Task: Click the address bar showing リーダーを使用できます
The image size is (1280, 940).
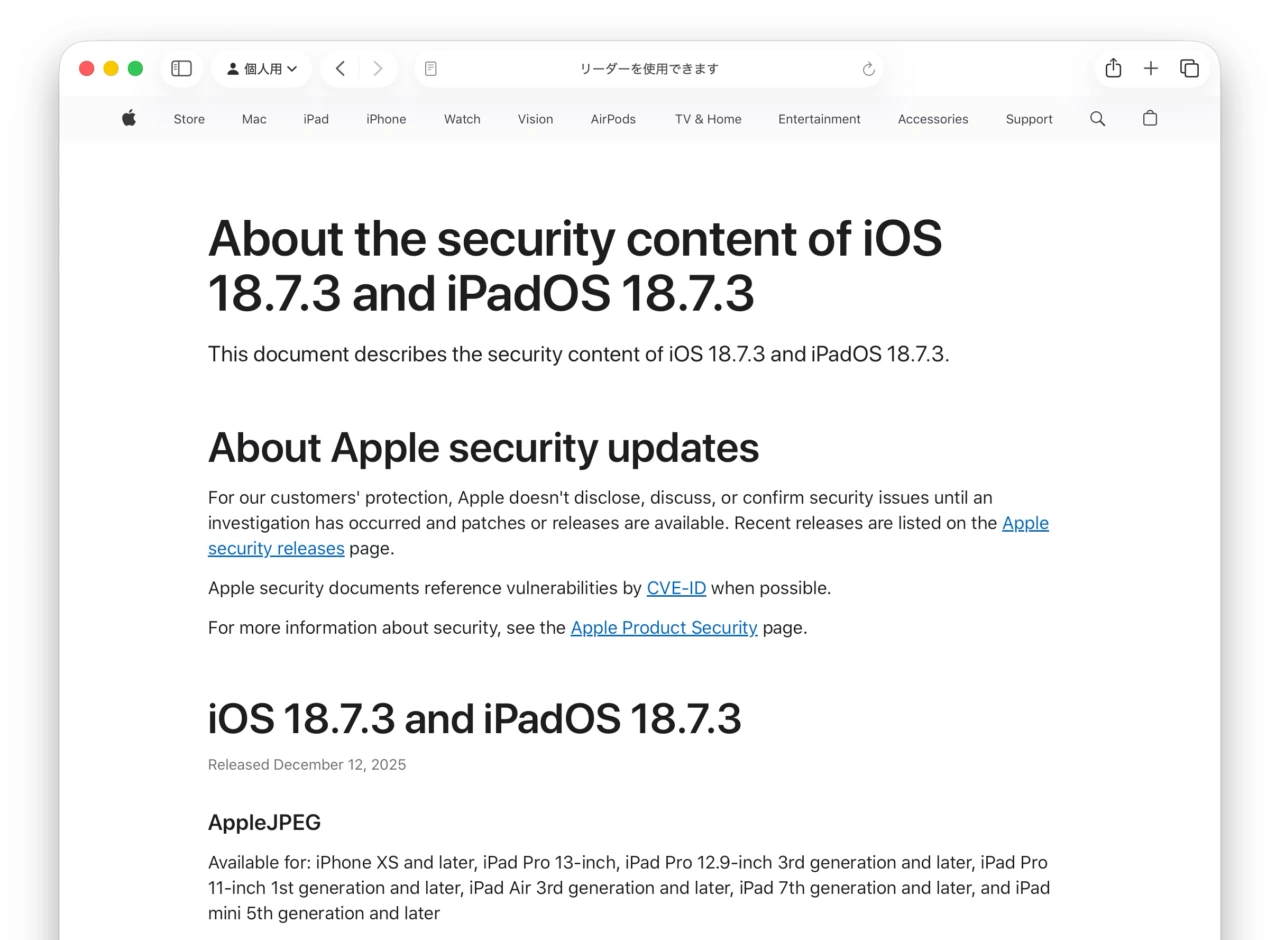Action: 648,68
